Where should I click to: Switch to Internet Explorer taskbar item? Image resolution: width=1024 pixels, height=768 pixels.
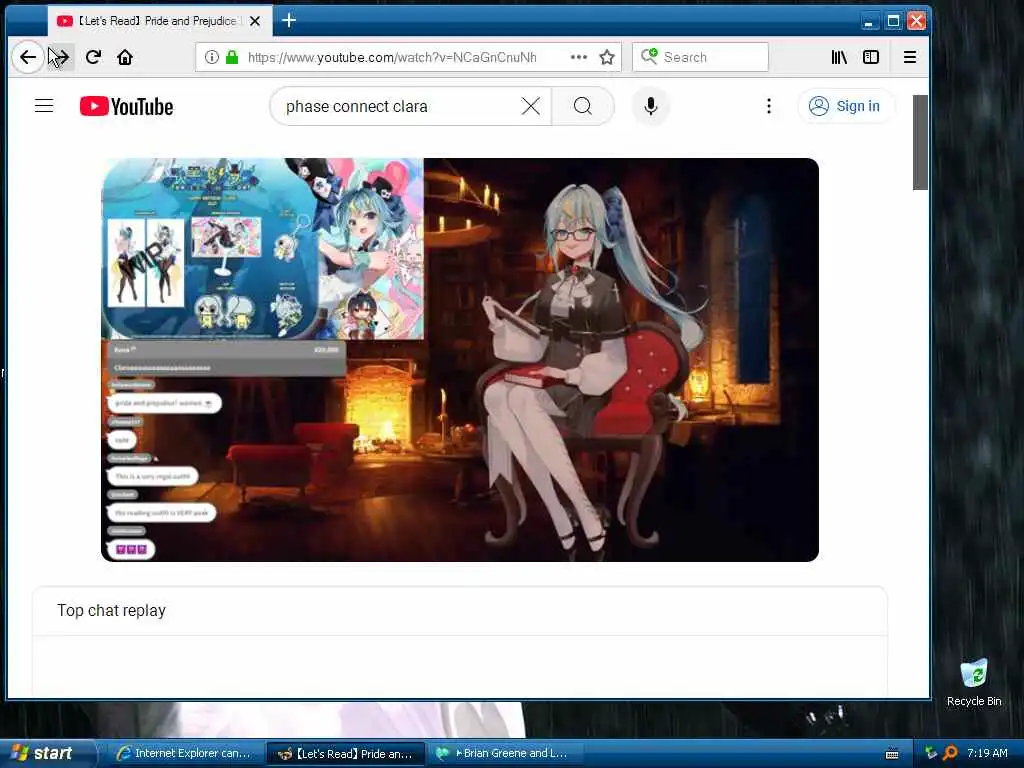pyautogui.click(x=184, y=754)
